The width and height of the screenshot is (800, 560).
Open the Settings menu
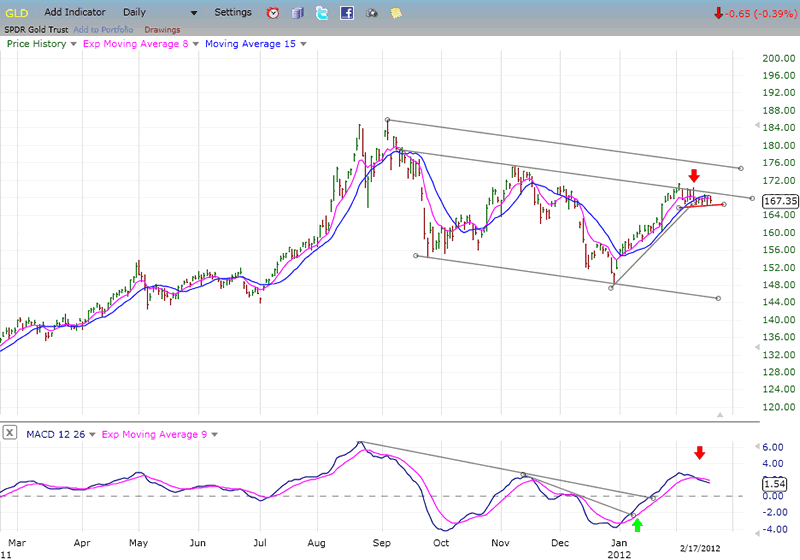(x=233, y=13)
